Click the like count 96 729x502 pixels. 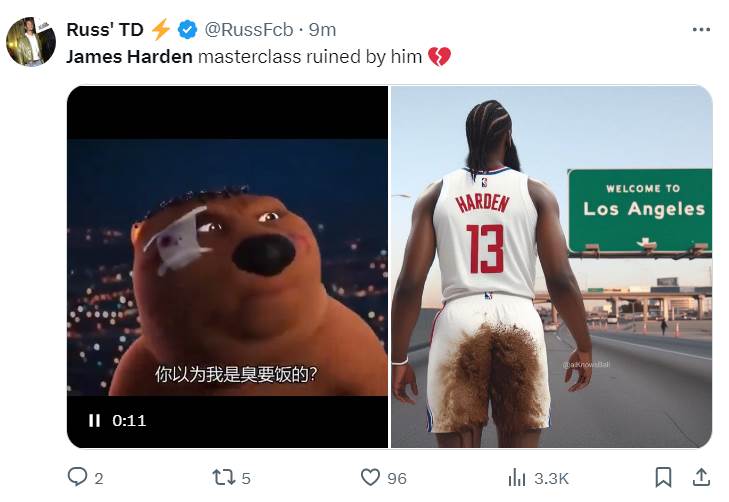(x=397, y=478)
